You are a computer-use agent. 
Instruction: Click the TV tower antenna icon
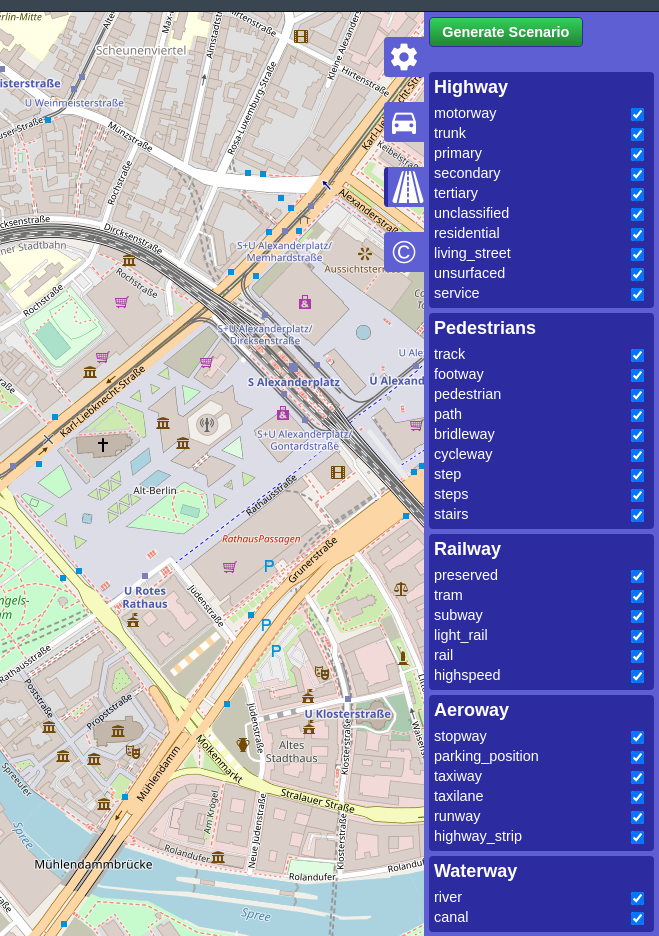coord(207,424)
